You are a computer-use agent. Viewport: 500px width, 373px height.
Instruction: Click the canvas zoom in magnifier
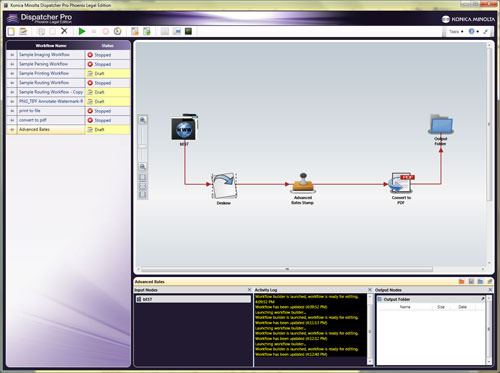click(x=143, y=120)
